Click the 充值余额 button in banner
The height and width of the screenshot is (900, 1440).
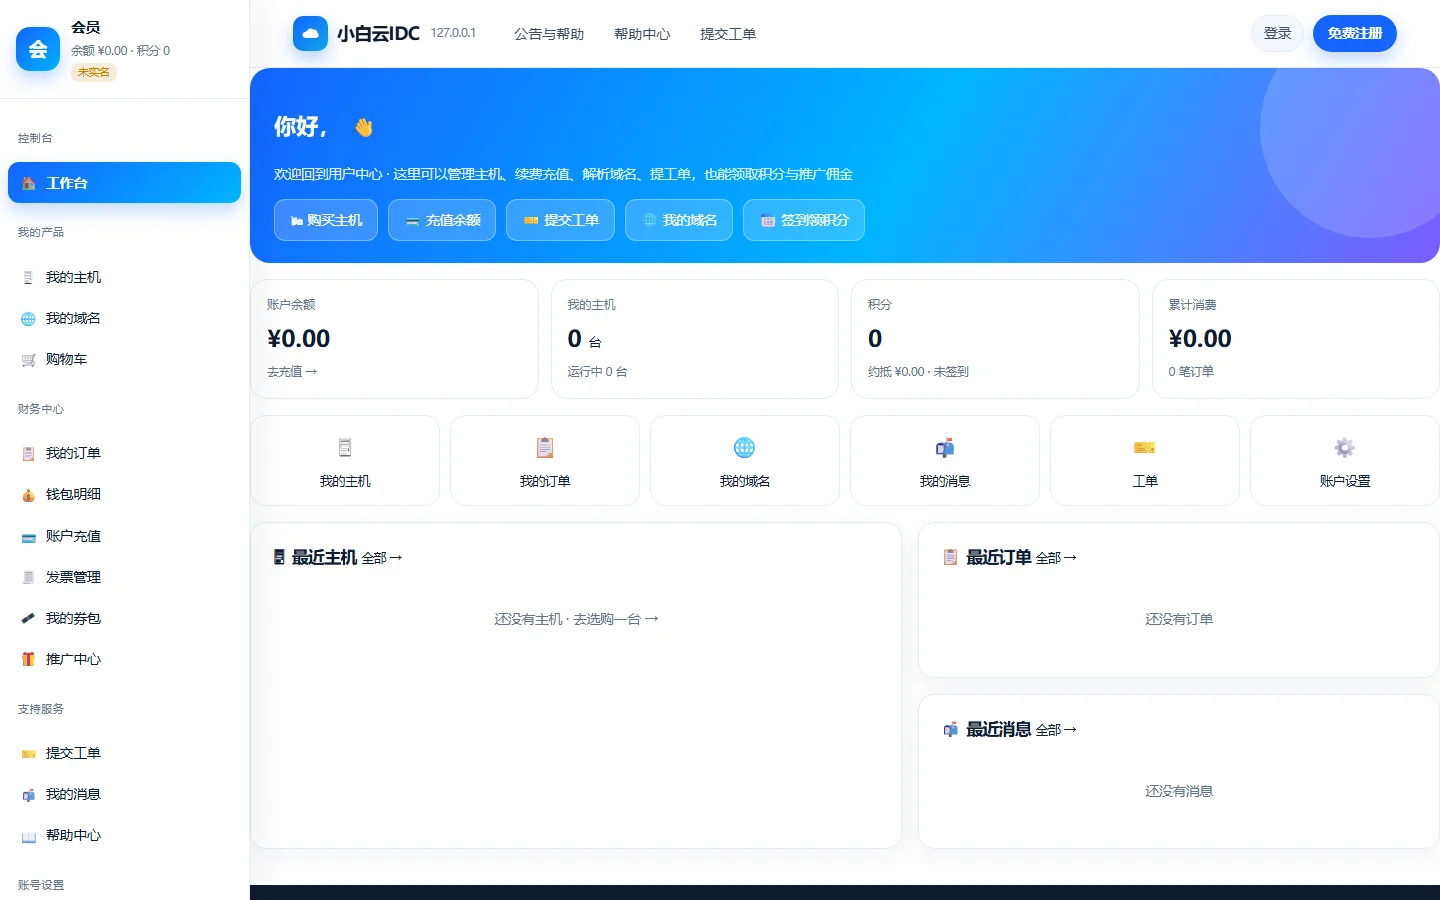[x=442, y=220]
